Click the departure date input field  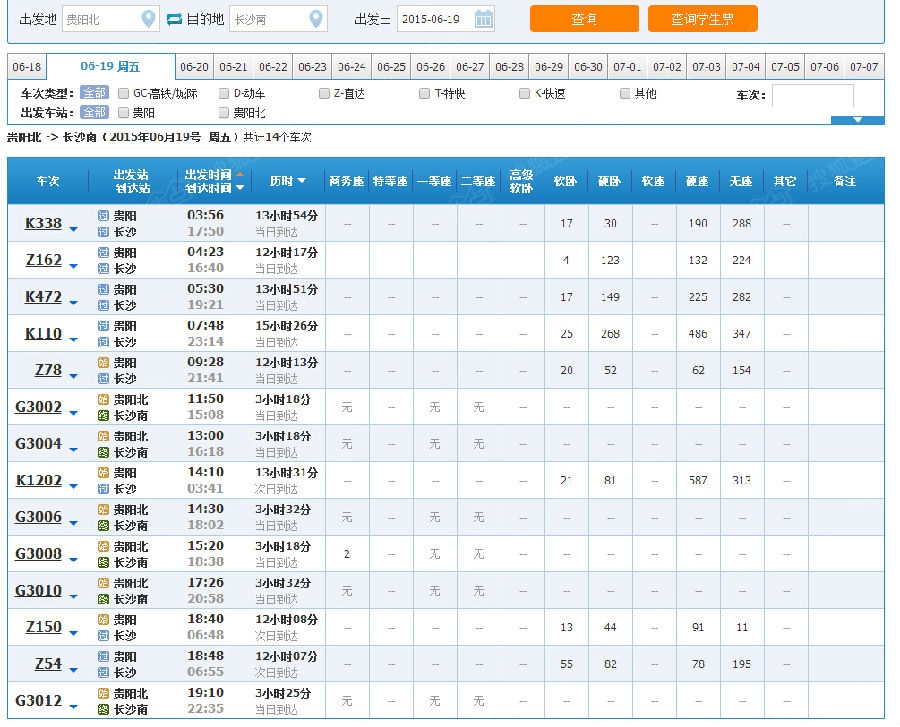pyautogui.click(x=445, y=19)
